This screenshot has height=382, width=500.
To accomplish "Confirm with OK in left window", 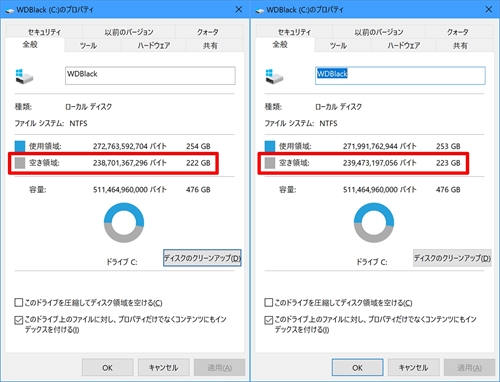I will point(108,368).
